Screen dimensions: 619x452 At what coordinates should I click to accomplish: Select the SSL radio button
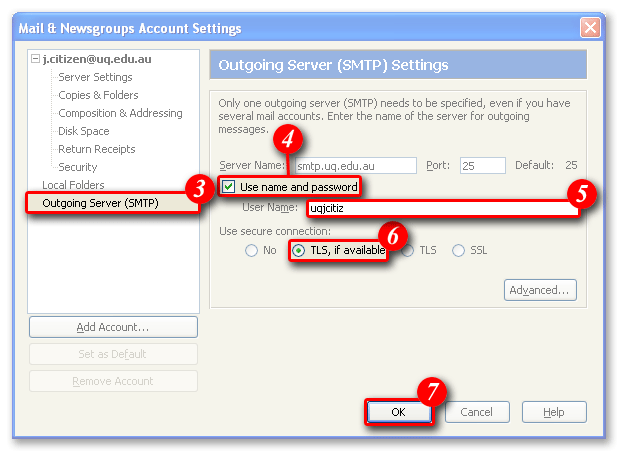click(460, 251)
